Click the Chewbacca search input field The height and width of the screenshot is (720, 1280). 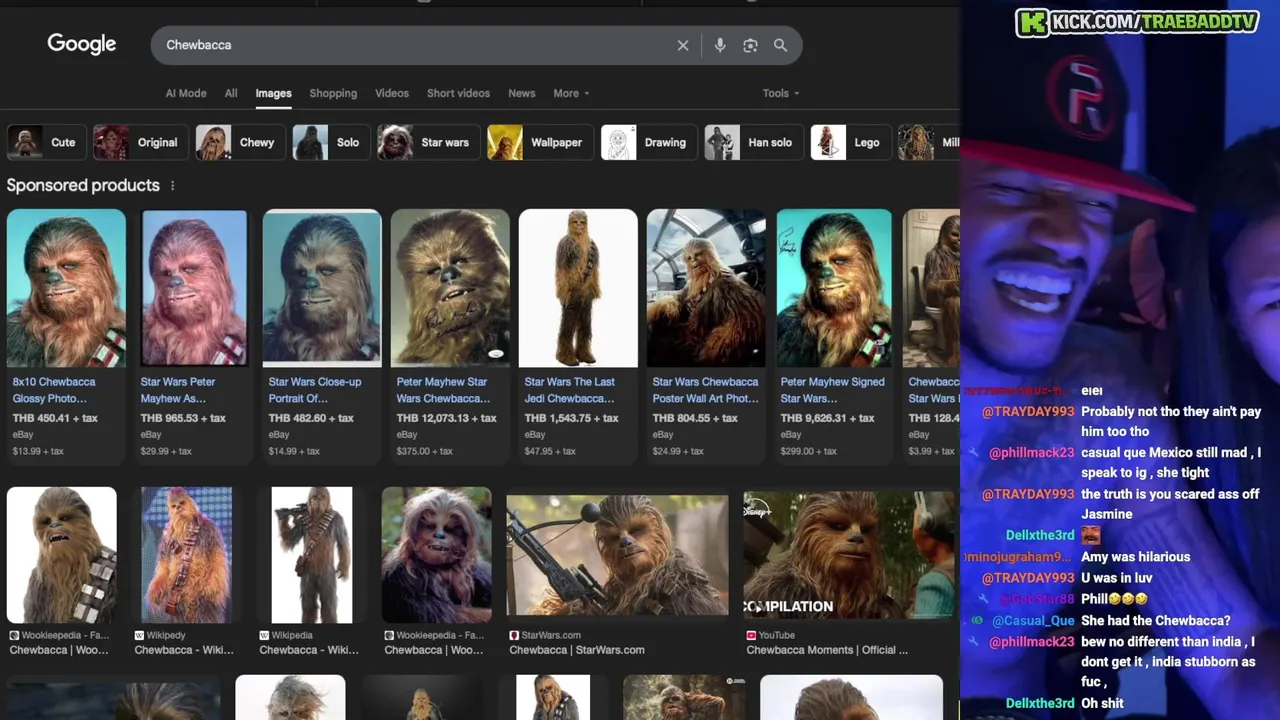point(415,45)
